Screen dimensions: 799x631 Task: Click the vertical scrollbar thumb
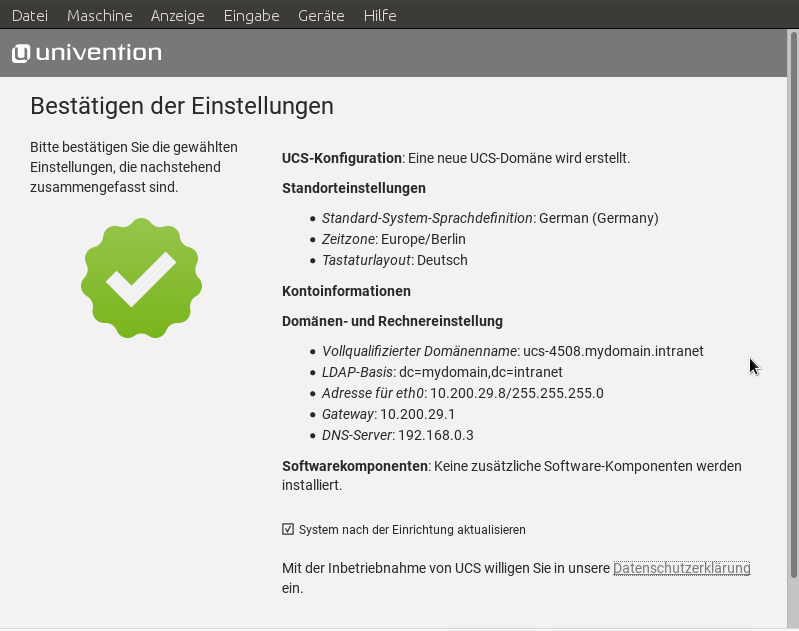(794, 300)
